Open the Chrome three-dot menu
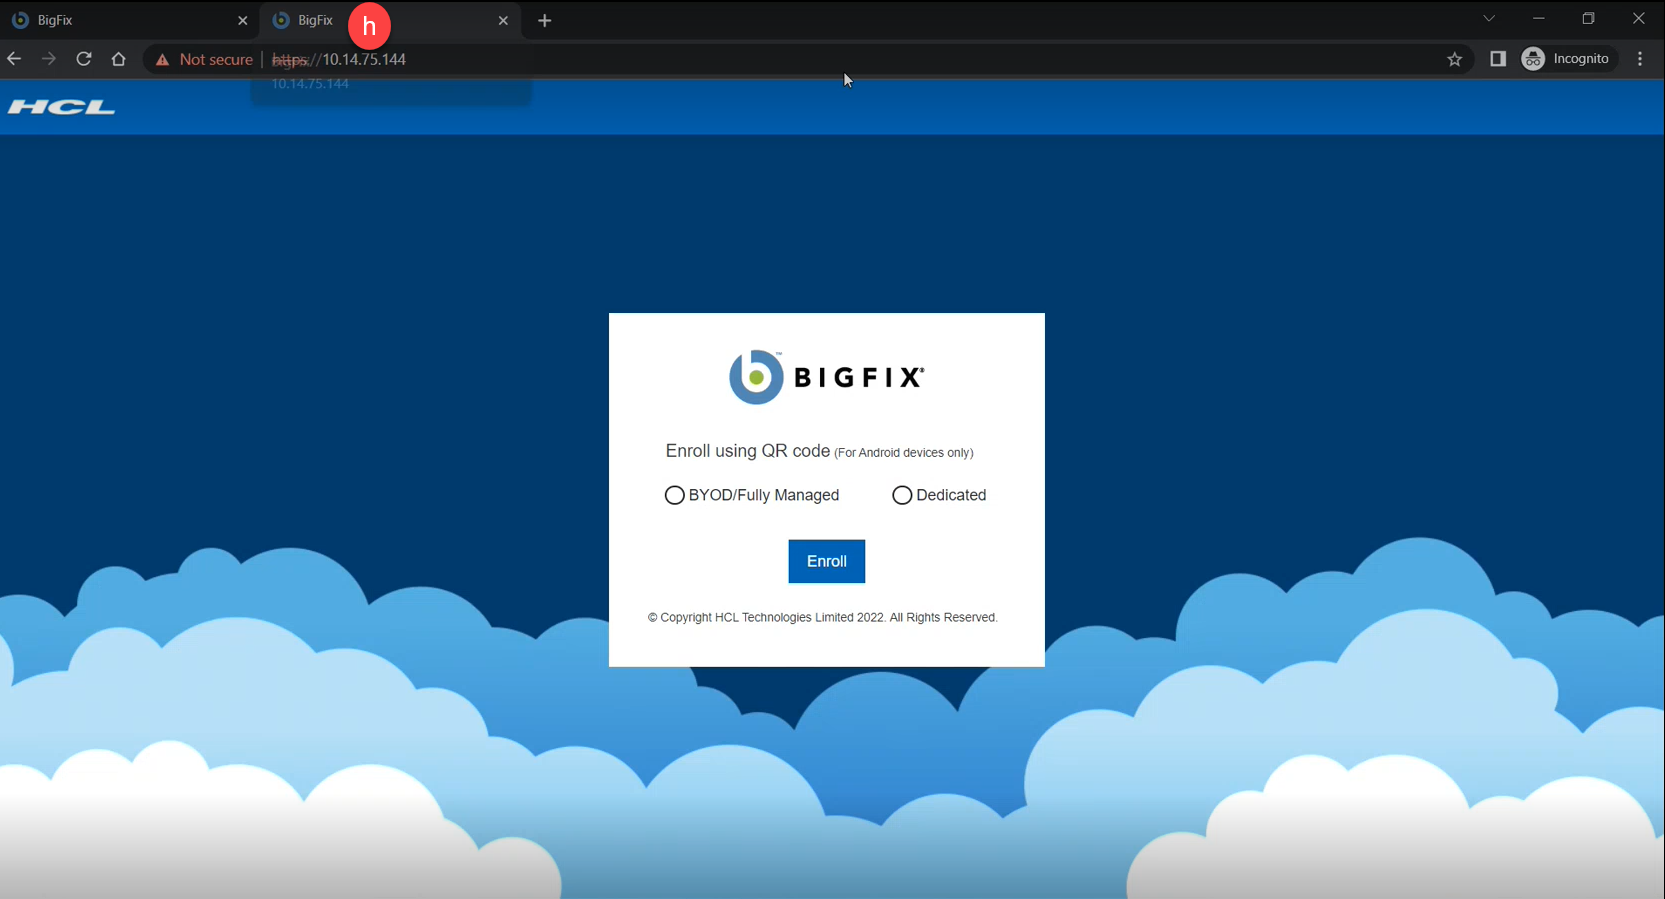This screenshot has width=1665, height=899. point(1640,59)
